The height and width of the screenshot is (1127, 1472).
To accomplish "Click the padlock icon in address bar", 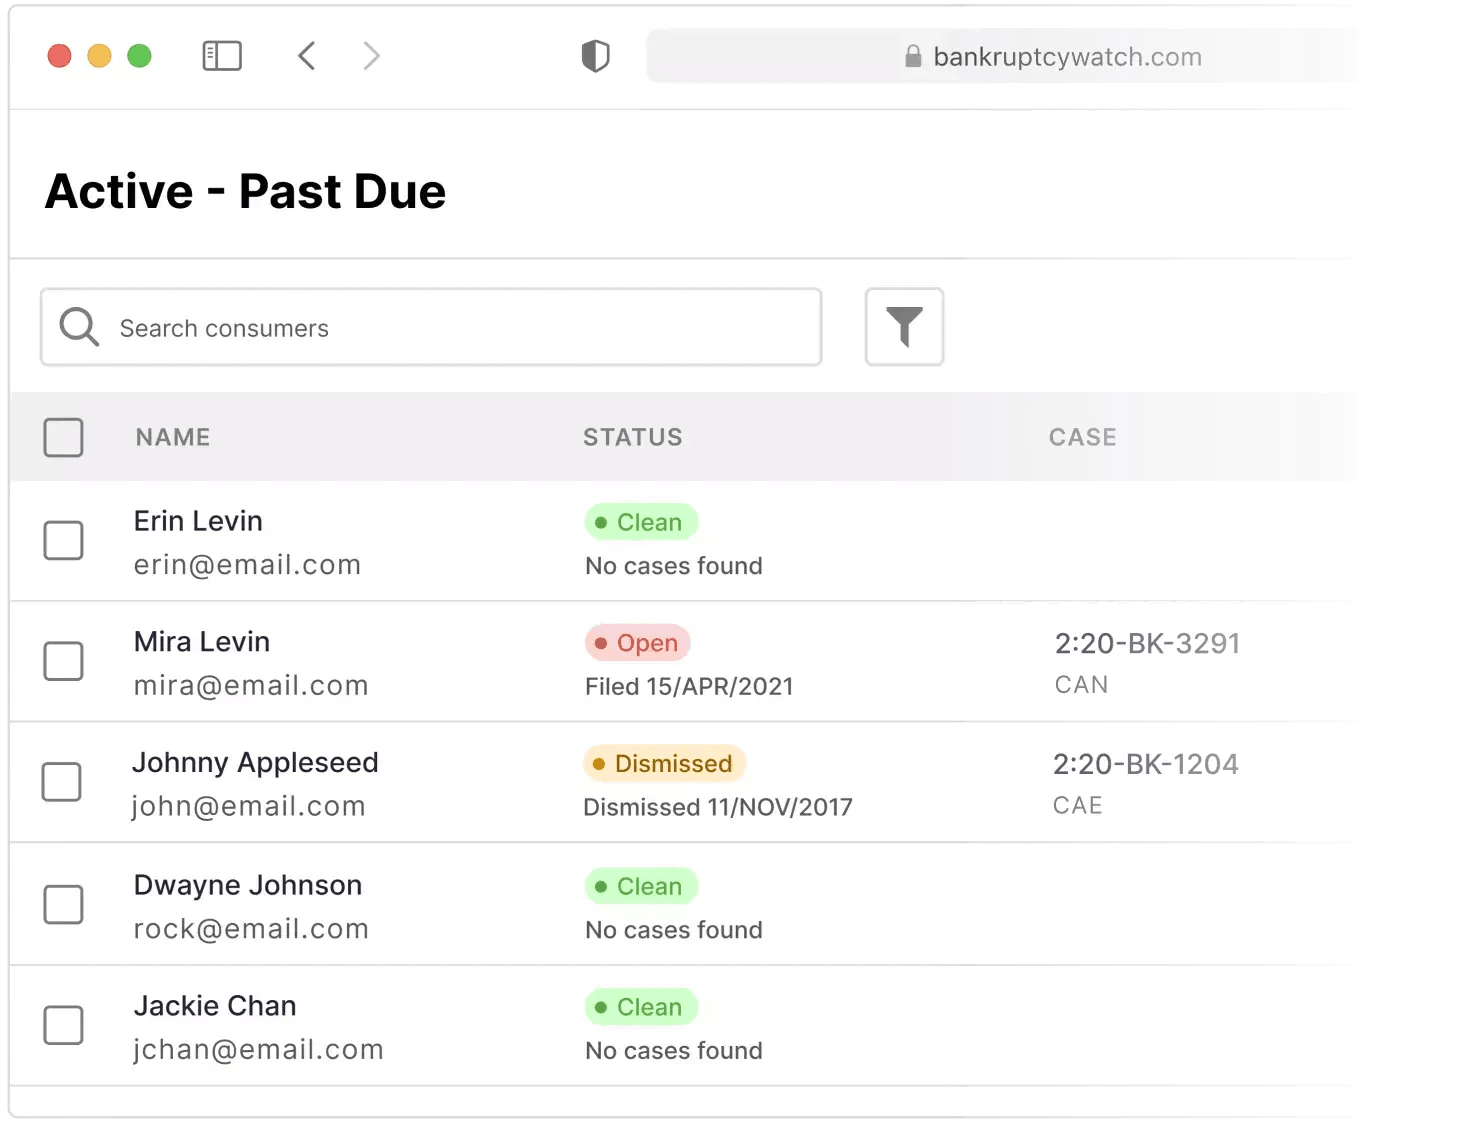I will [912, 57].
